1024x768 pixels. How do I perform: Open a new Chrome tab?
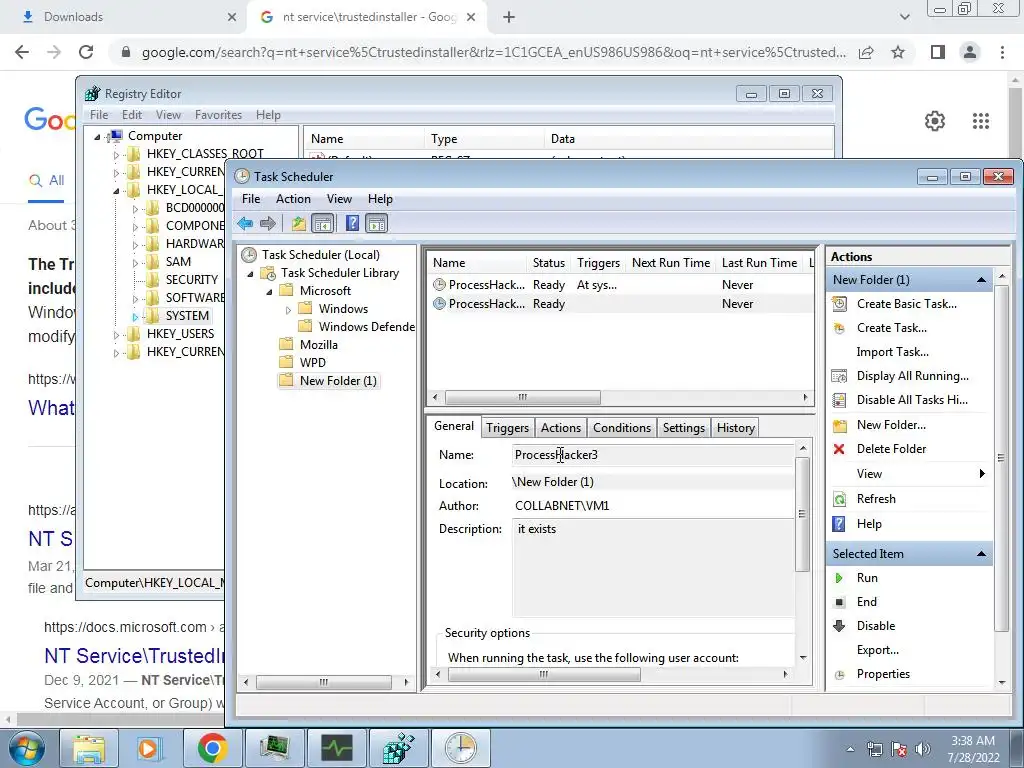coord(509,17)
